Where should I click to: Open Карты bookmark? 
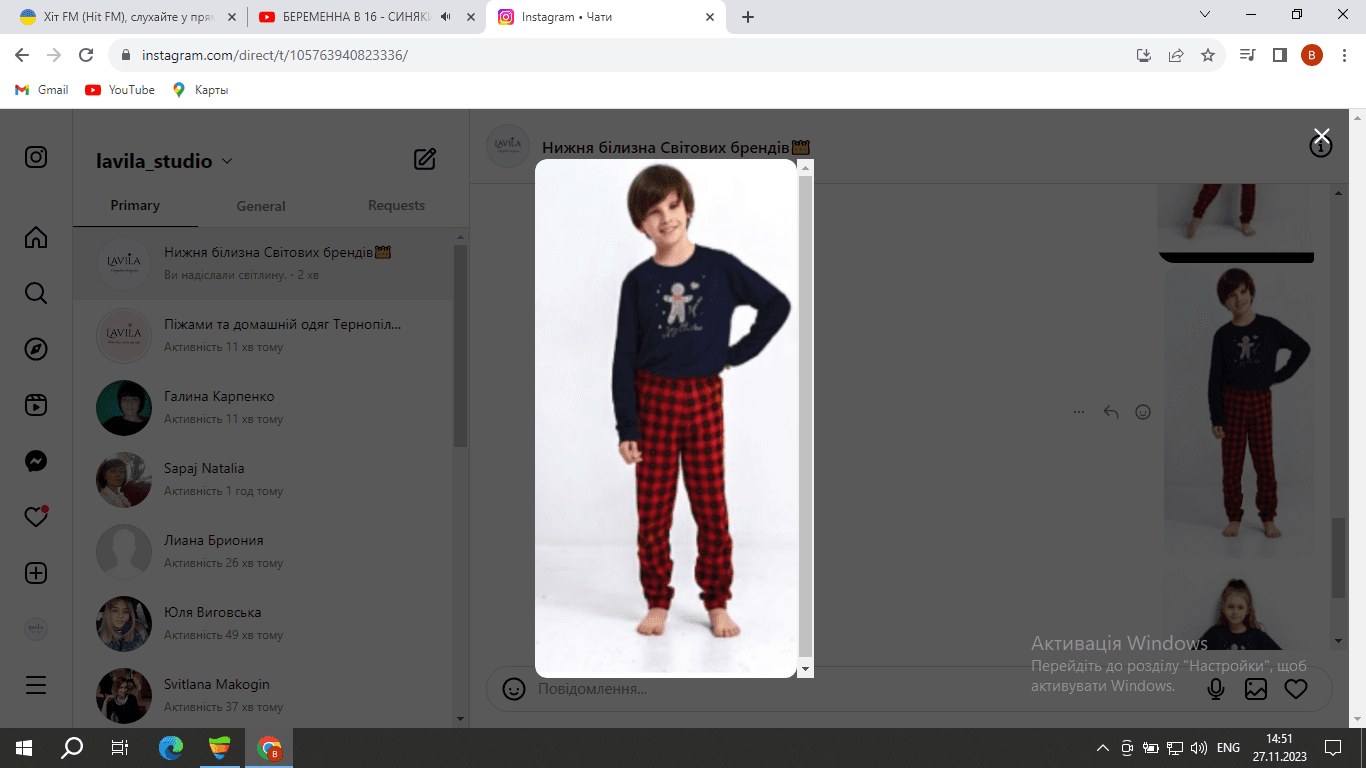pos(200,90)
